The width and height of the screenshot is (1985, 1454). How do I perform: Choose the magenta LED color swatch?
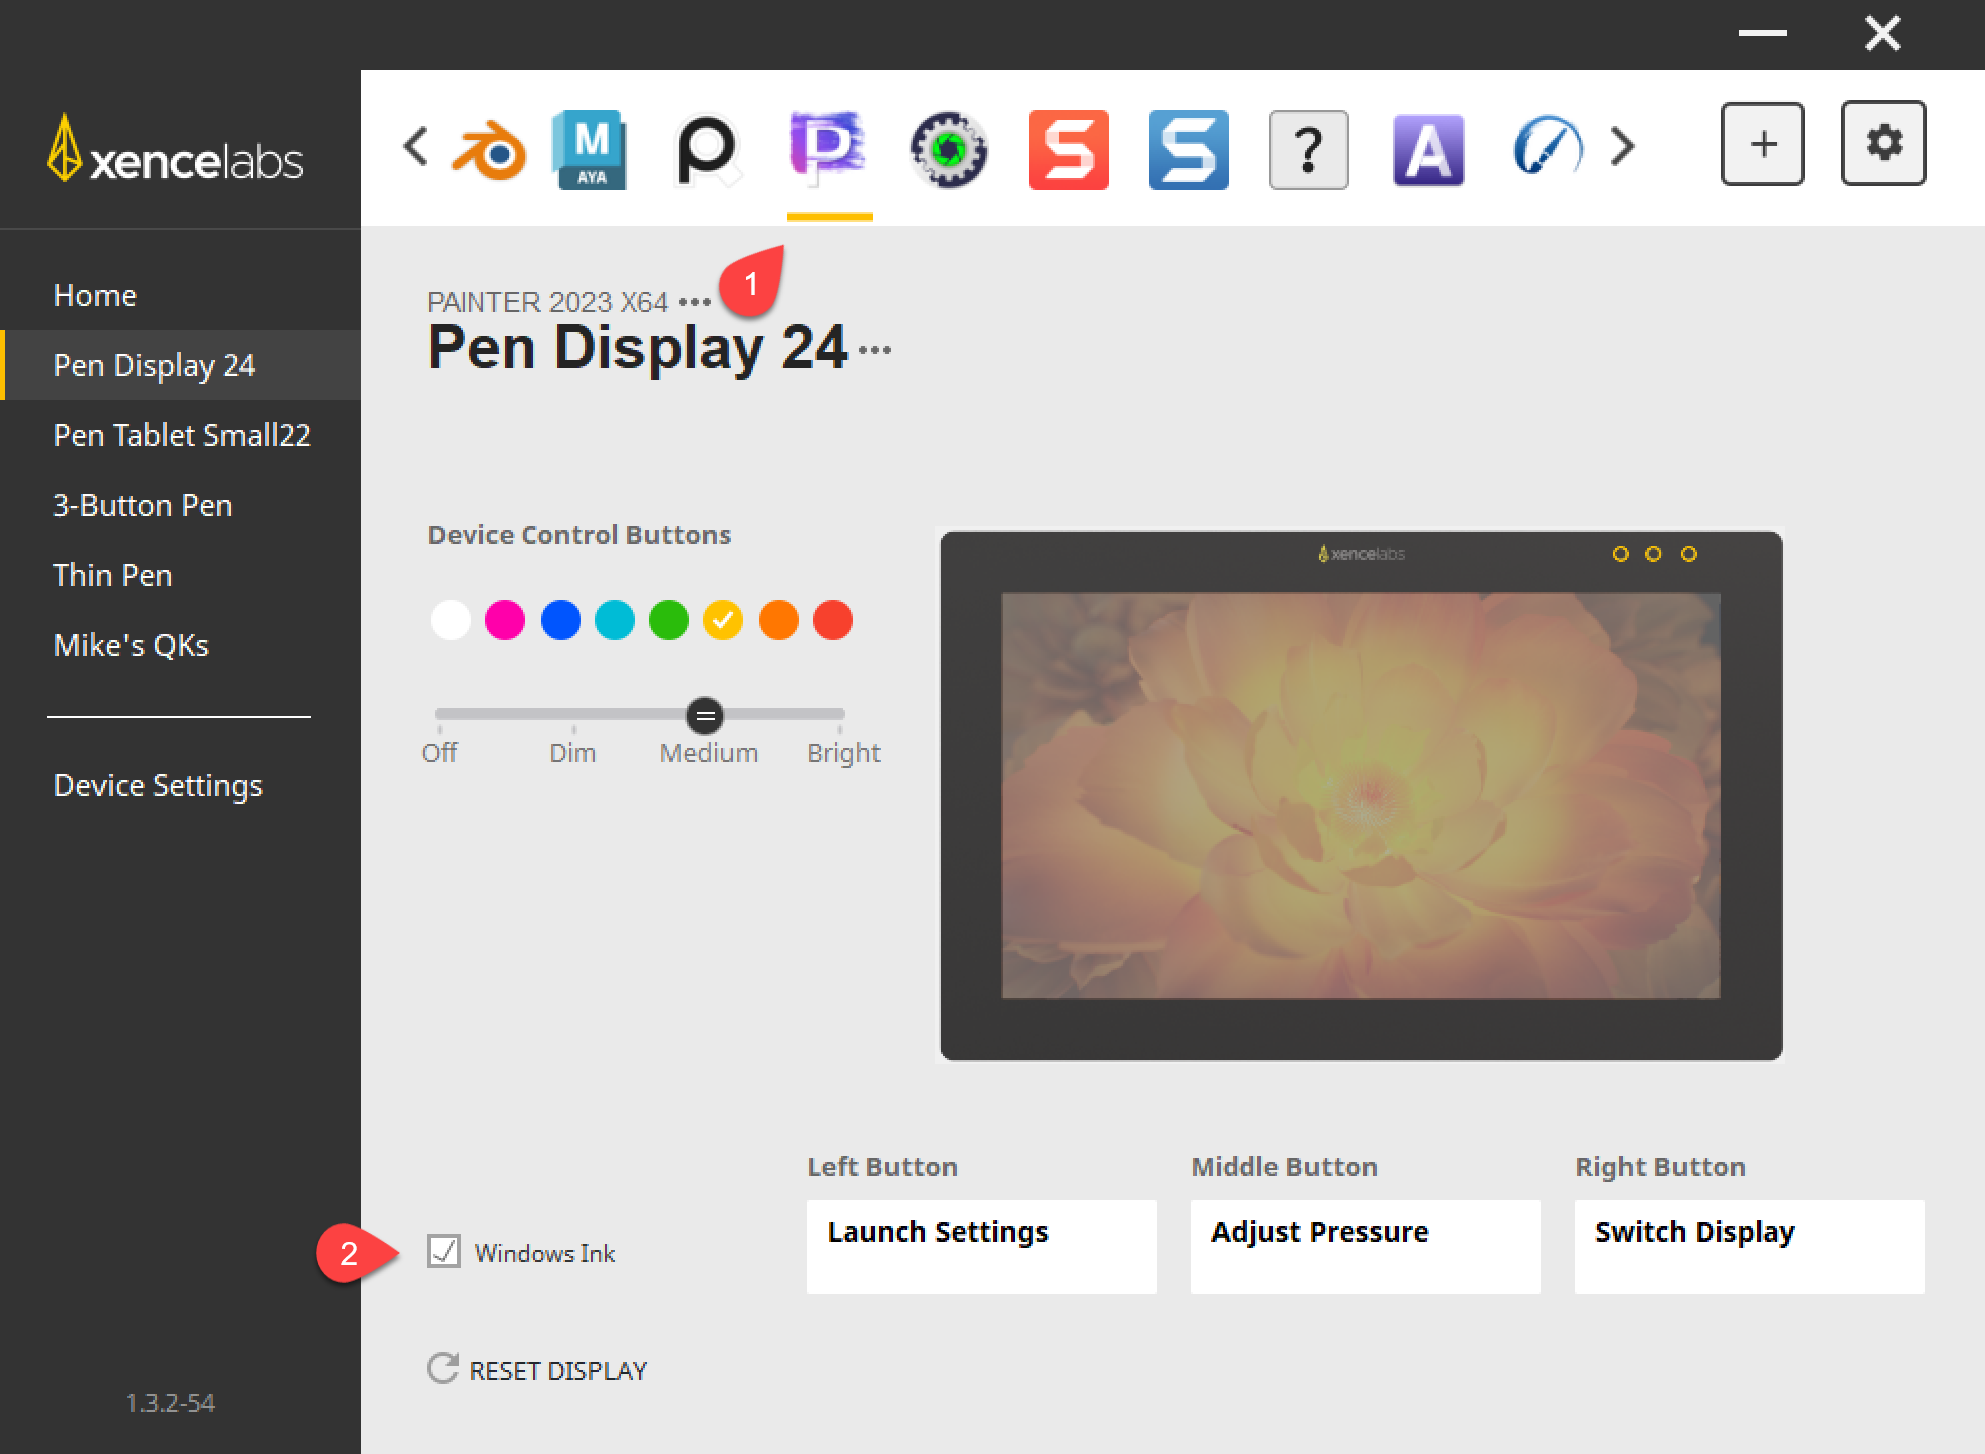505,620
